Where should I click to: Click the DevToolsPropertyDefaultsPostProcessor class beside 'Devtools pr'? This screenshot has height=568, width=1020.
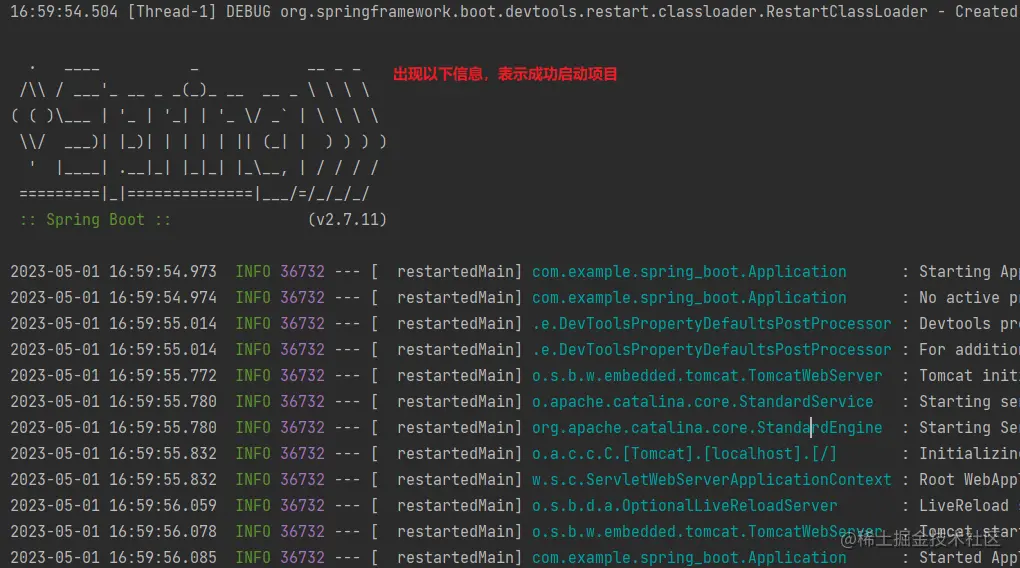712,324
